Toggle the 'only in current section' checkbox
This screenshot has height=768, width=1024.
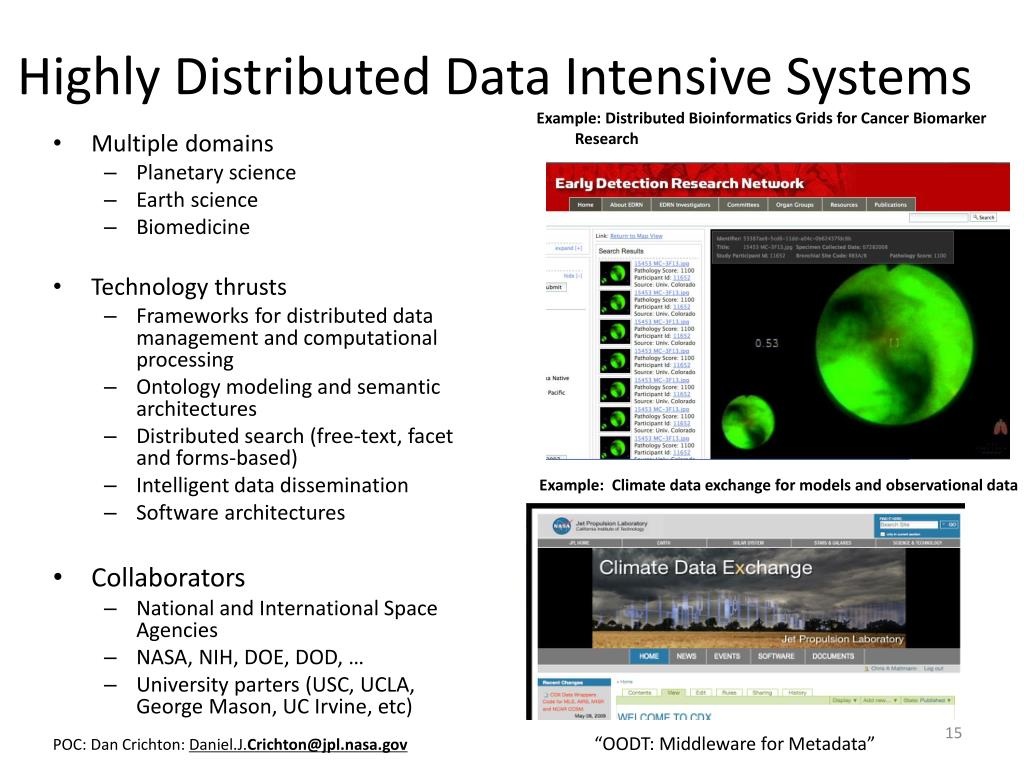point(883,534)
